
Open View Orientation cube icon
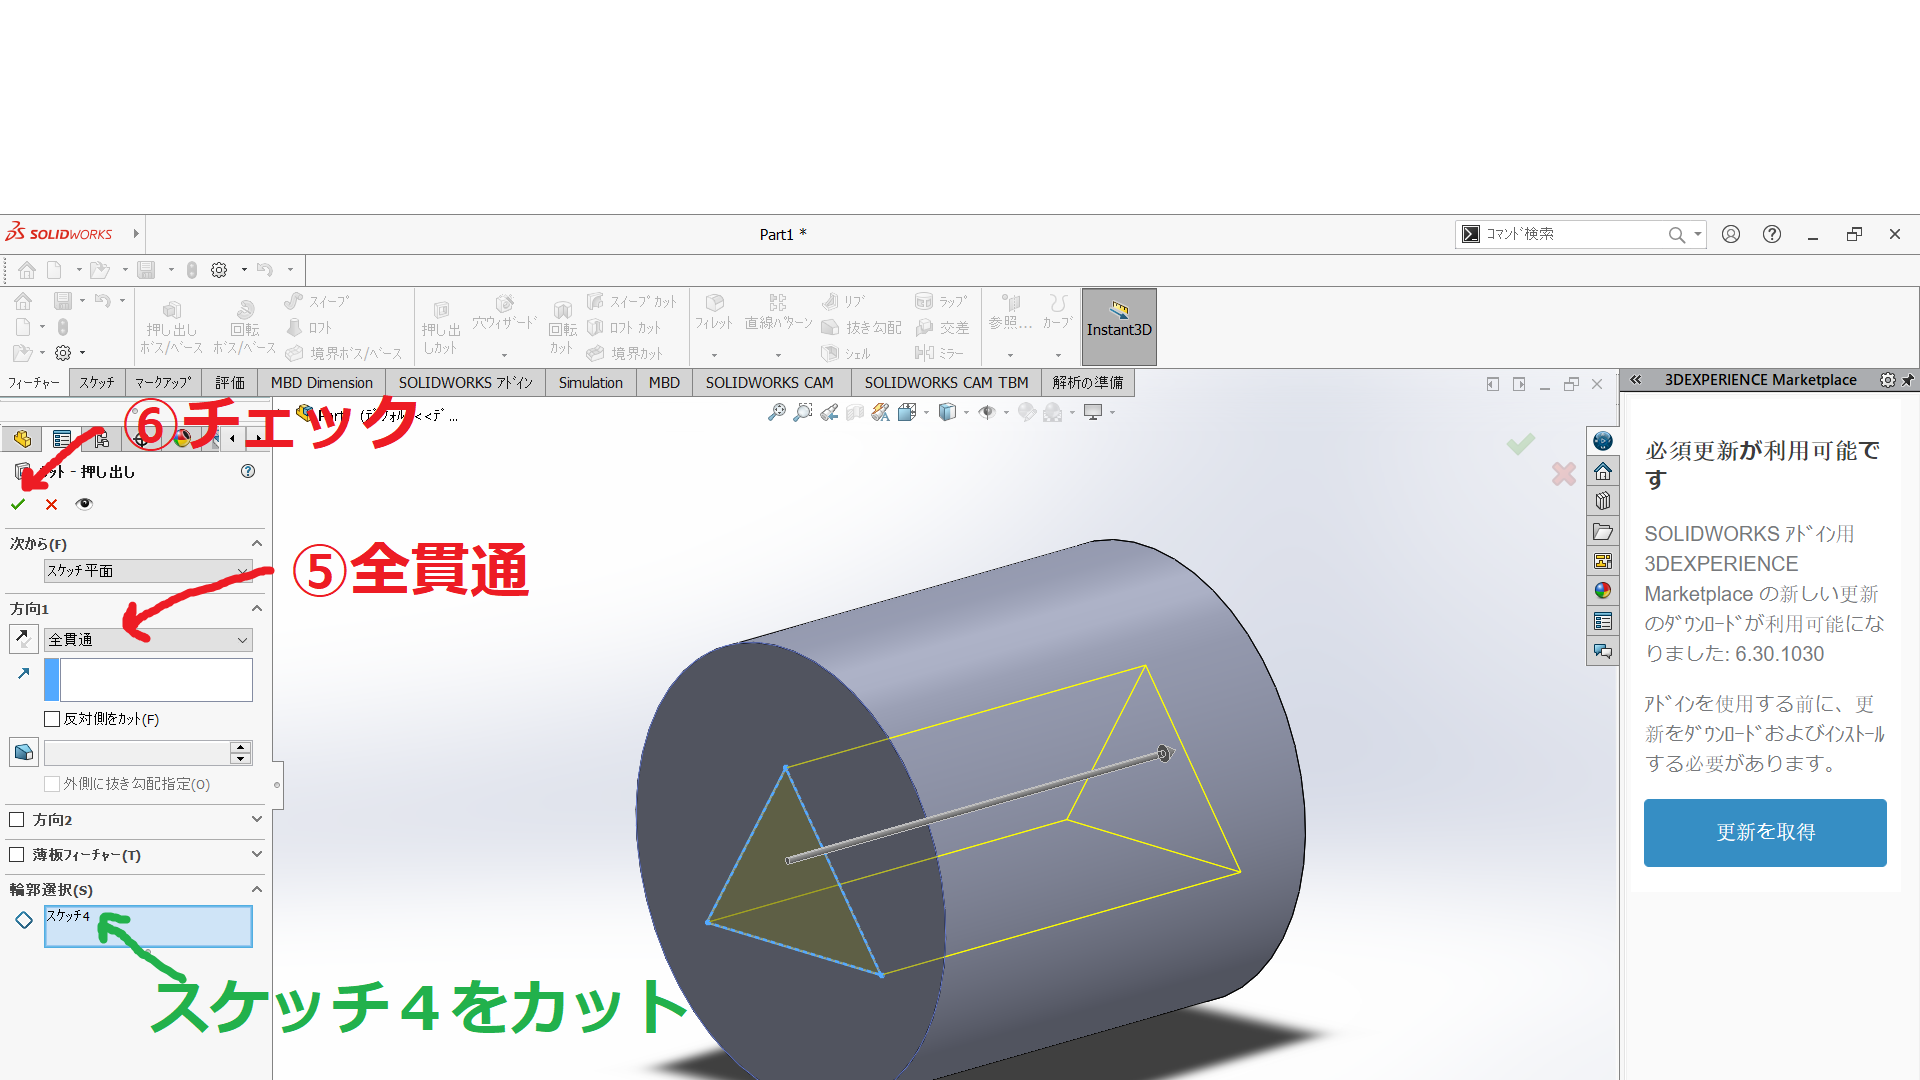pos(907,412)
